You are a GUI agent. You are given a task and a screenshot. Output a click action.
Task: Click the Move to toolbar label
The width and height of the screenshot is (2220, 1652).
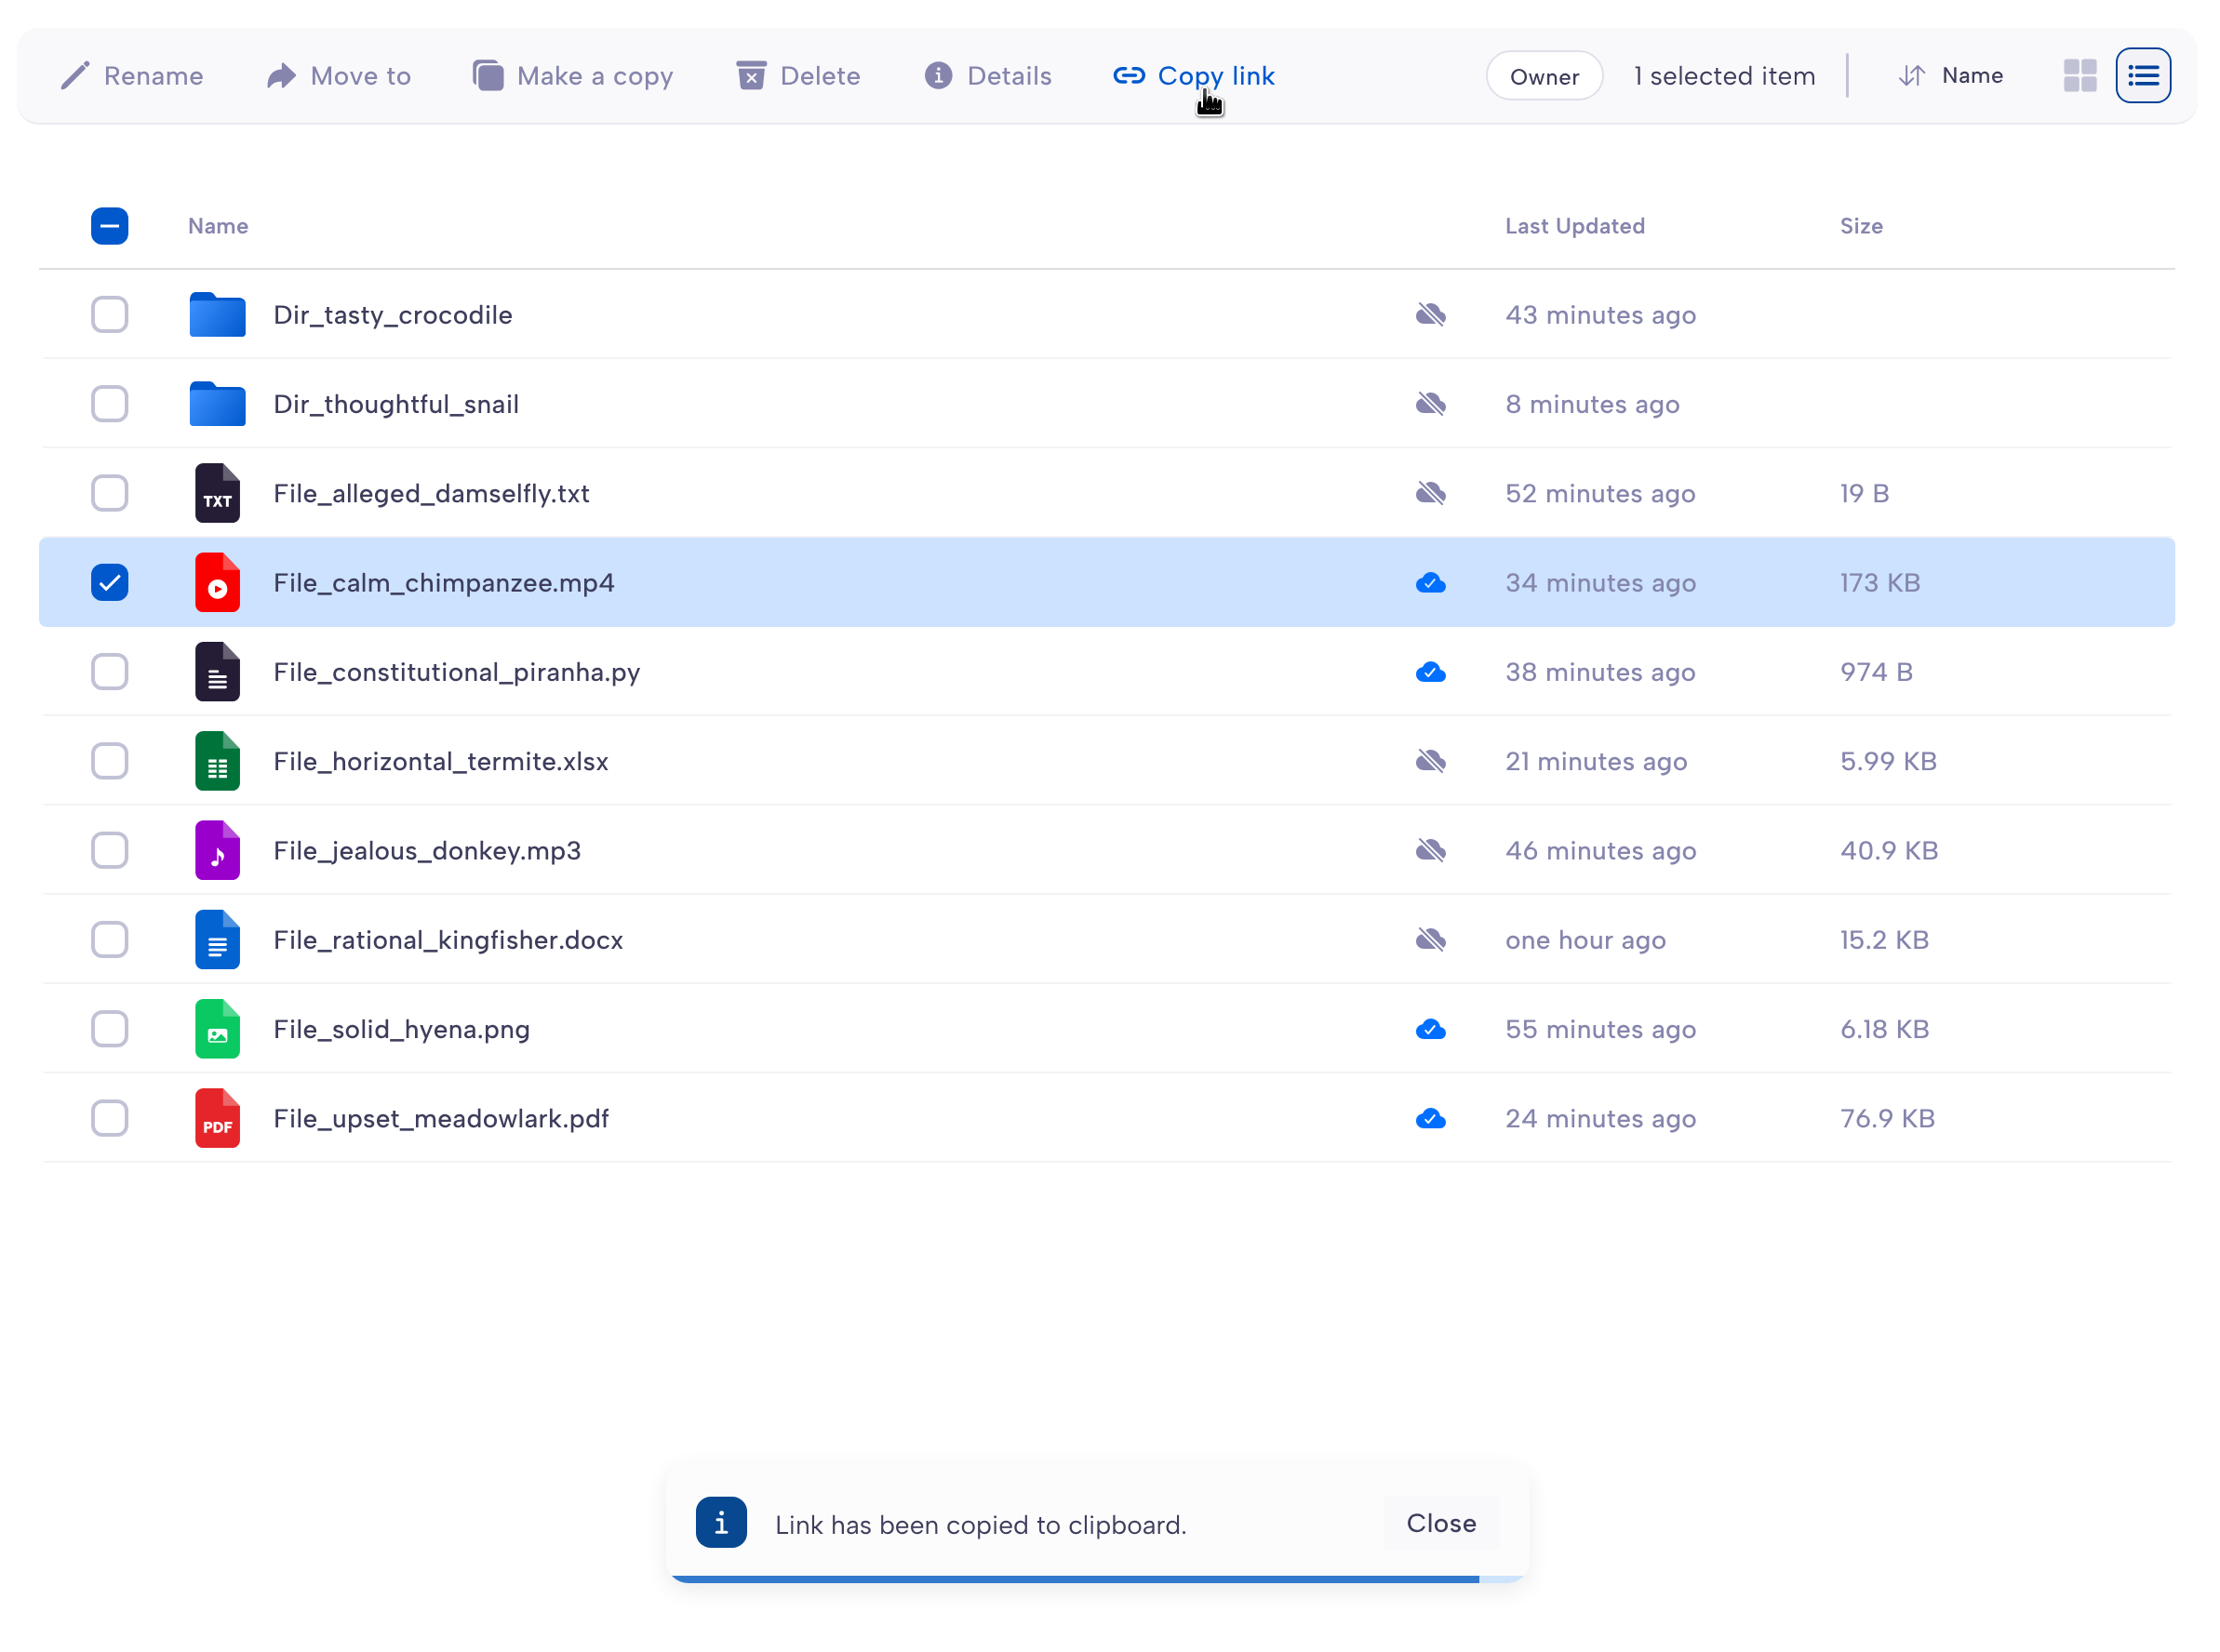point(361,76)
